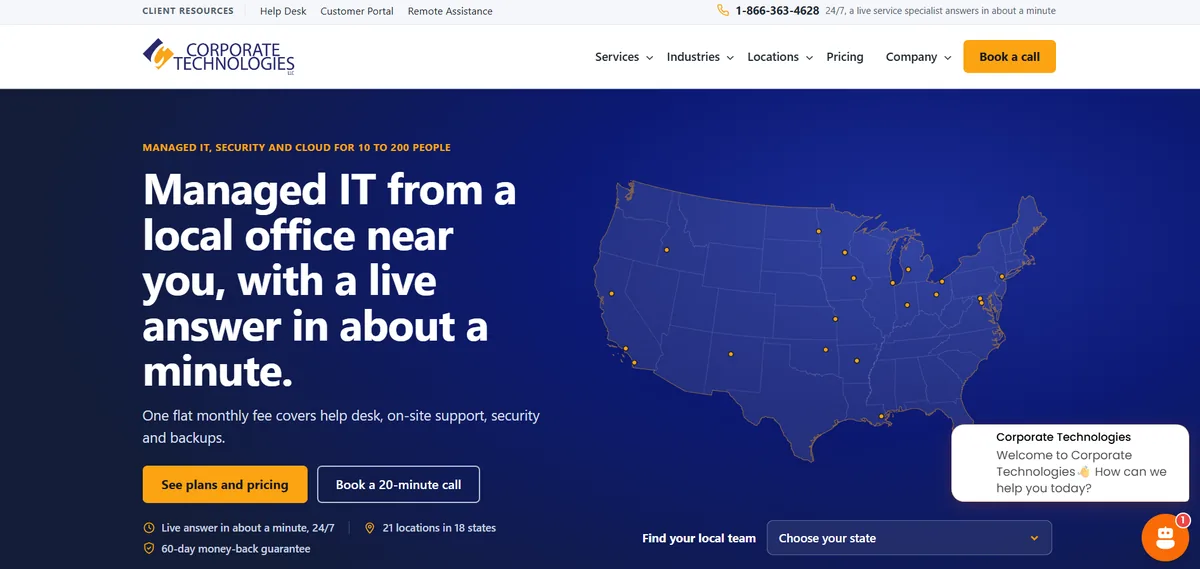
Task: Click See plans and pricing button
Action: 225,484
